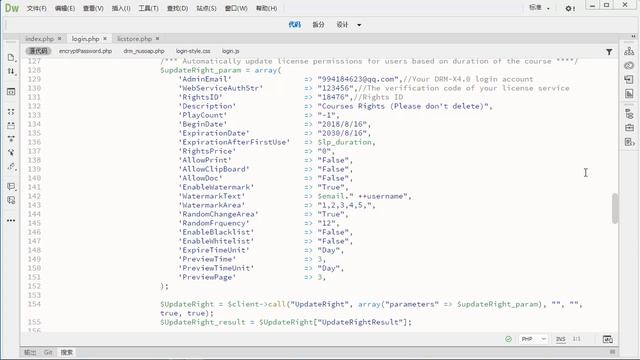Click the File Management up-down arrows icon
Image resolution: width=640 pixels, height=360 pixels.
pos(11,71)
